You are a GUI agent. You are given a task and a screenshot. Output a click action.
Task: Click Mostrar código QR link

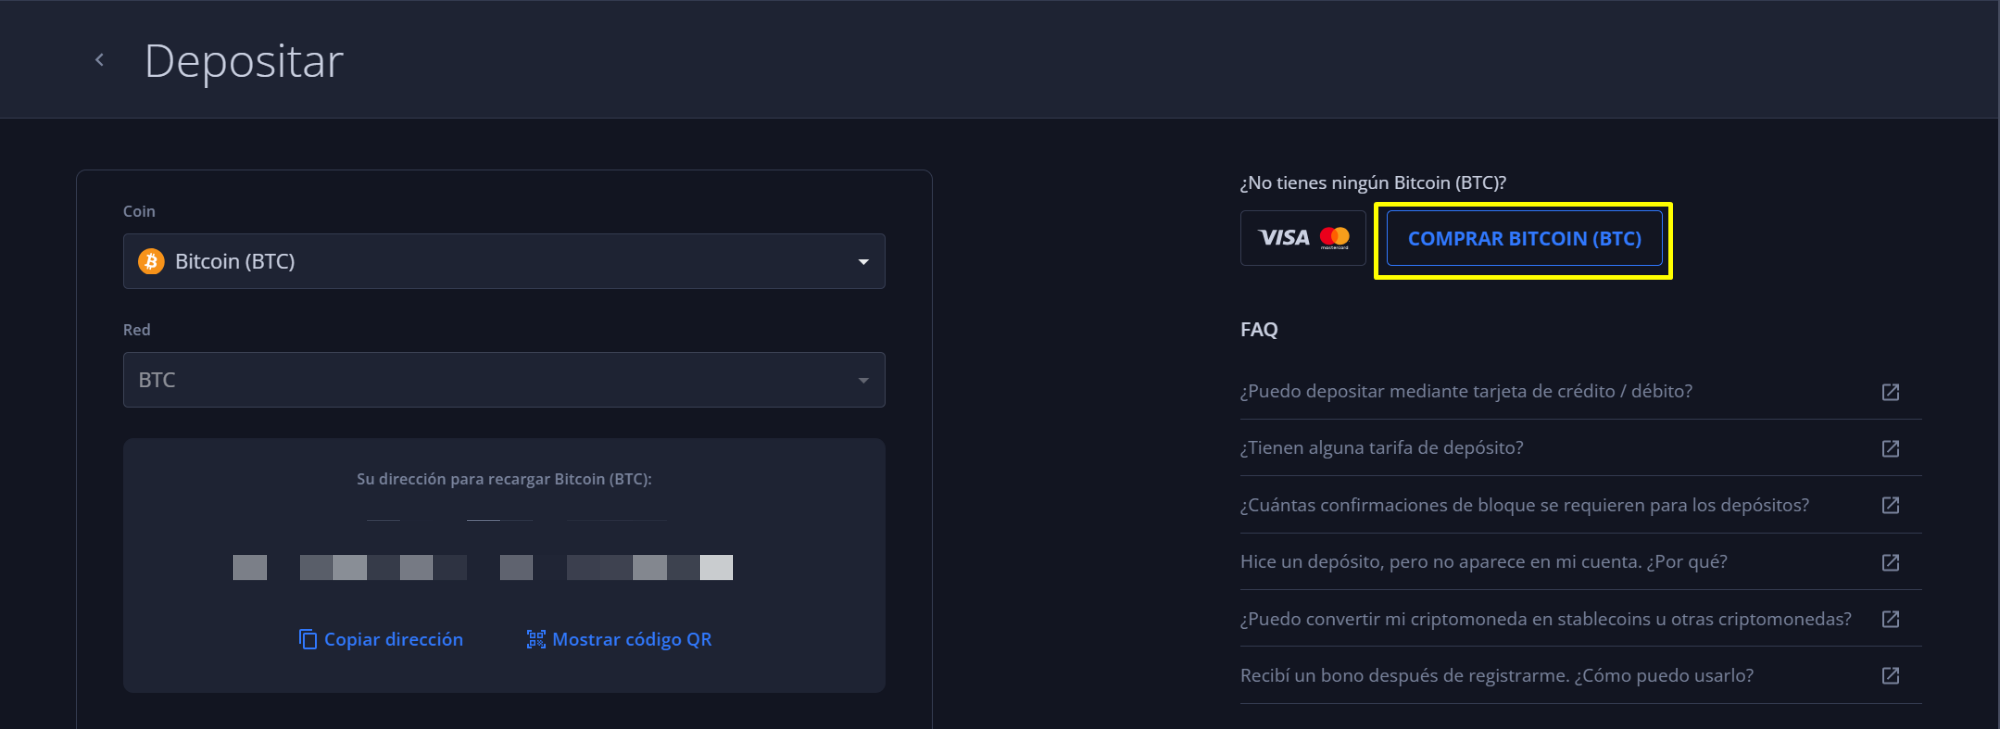pos(631,639)
